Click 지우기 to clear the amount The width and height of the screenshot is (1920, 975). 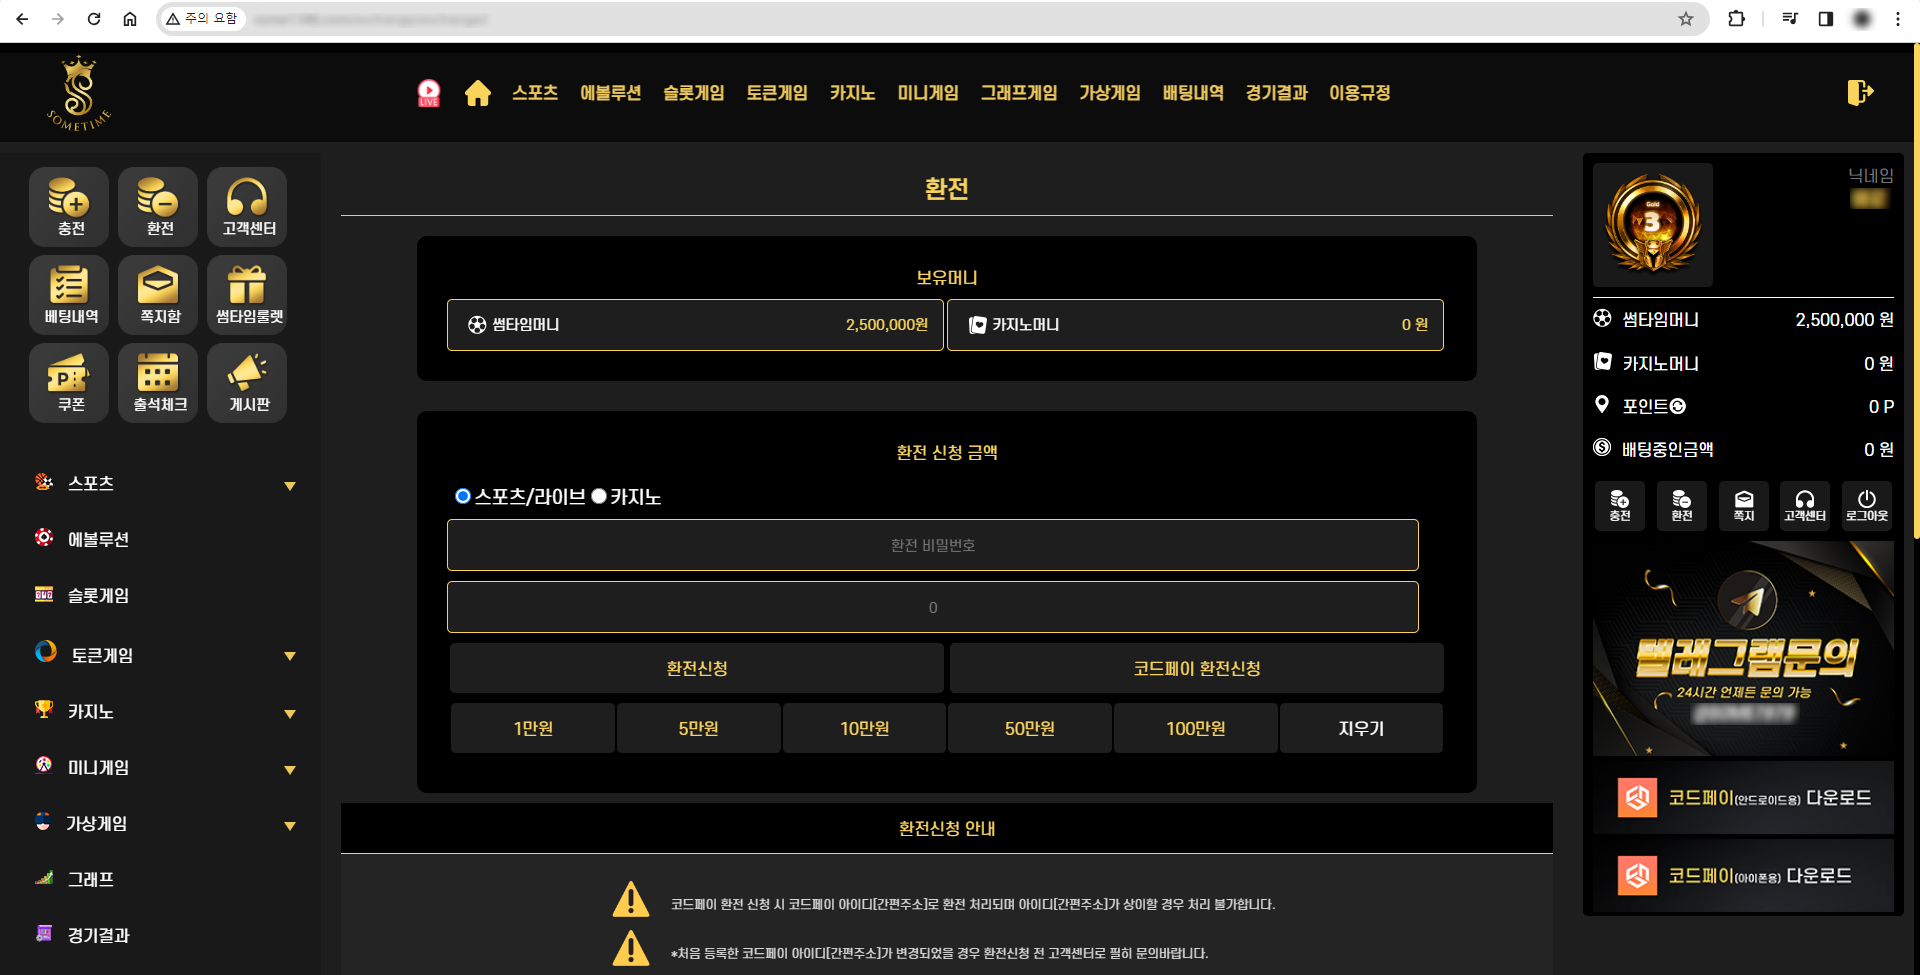[1361, 728]
